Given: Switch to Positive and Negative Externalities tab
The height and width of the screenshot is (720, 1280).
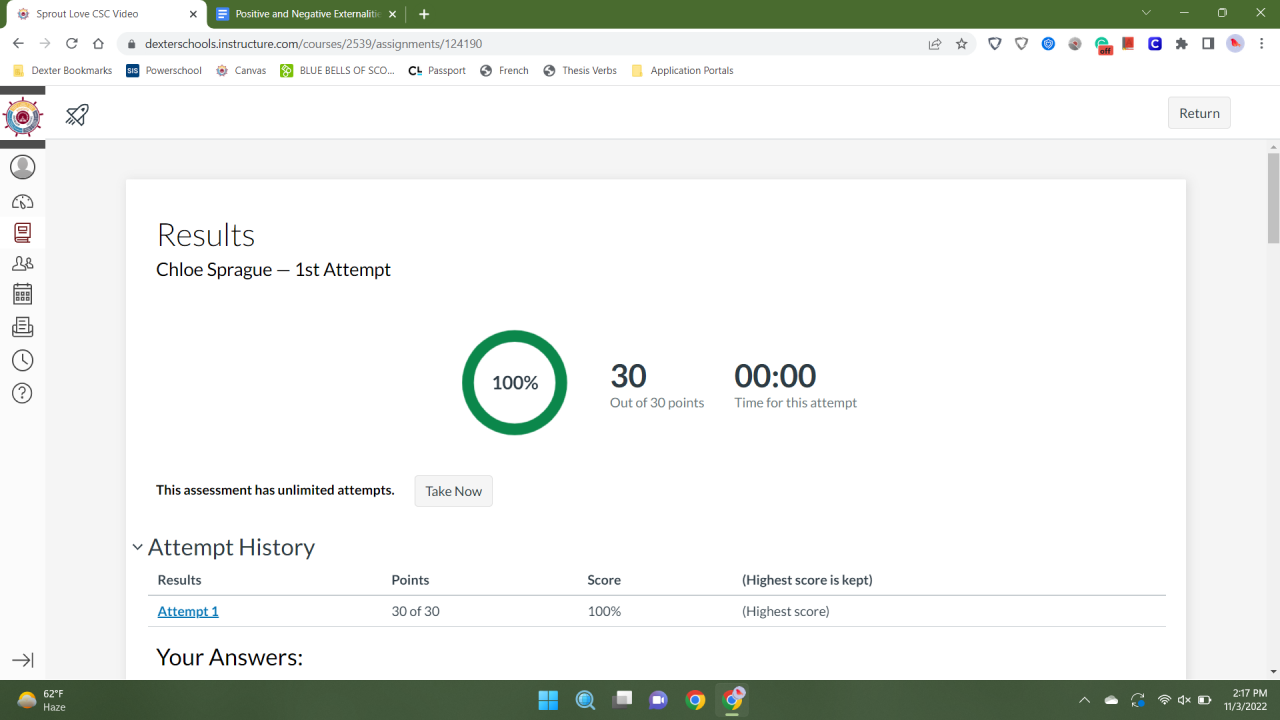Looking at the screenshot, I should pos(306,14).
